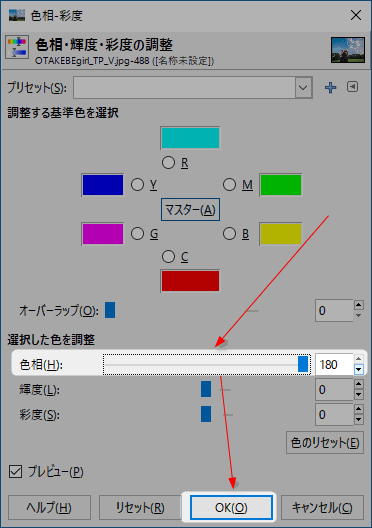Click the hue-saturation tool icon in the header
The width and height of the screenshot is (372, 528).
point(17,47)
